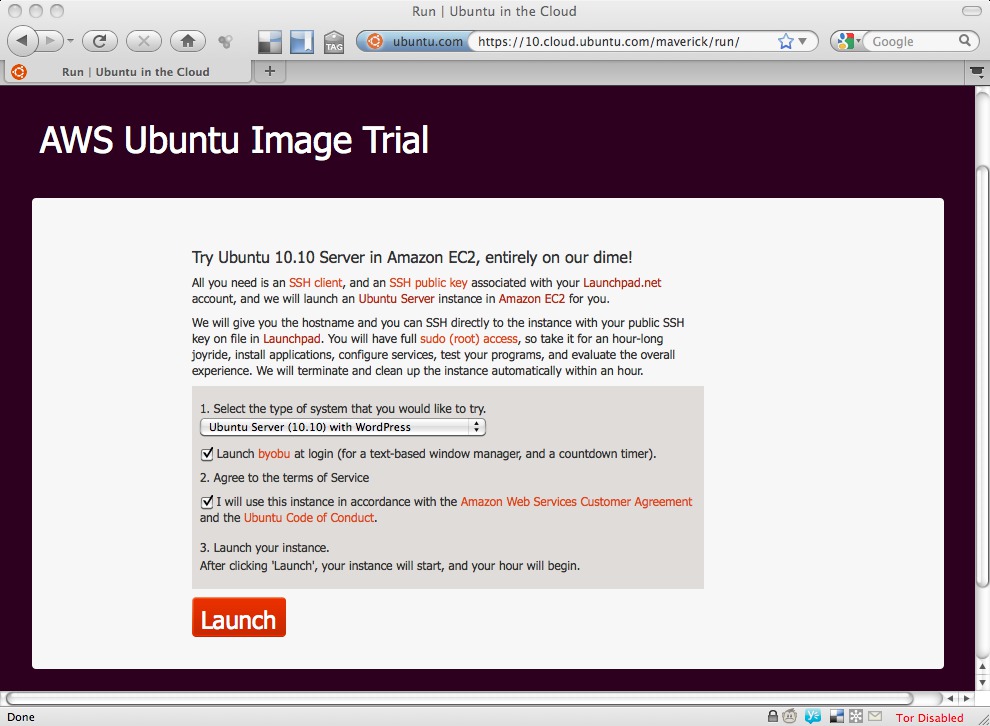Go back to the previous page
The image size is (990, 726).
tap(24, 41)
